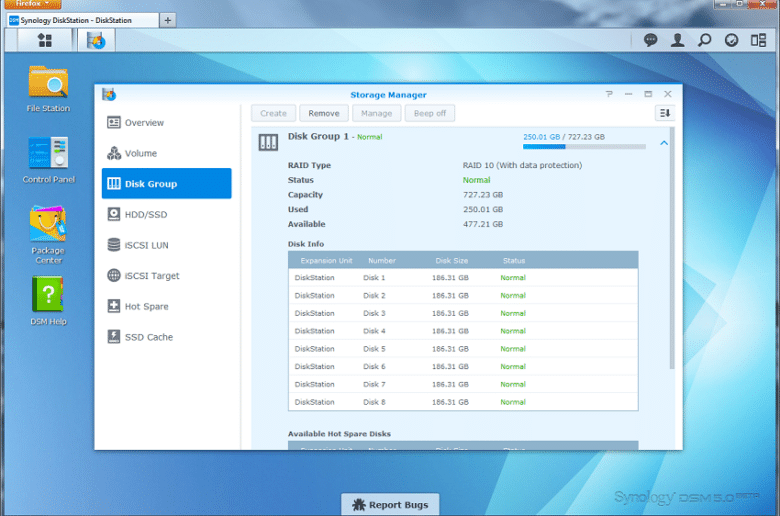The image size is (780, 516).
Task: Select Disk Group in sidebar
Action: [167, 184]
